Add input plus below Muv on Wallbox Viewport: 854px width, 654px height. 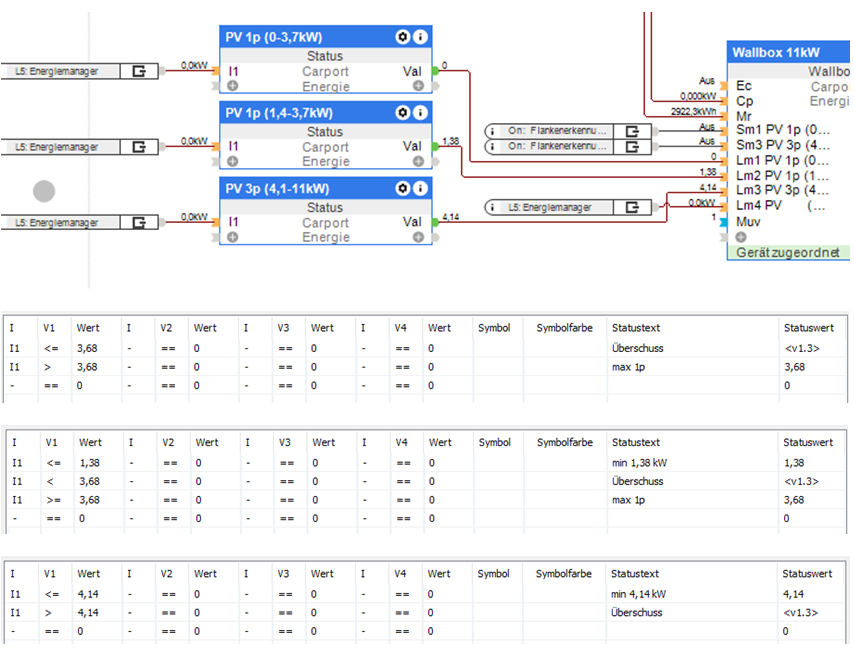point(741,237)
